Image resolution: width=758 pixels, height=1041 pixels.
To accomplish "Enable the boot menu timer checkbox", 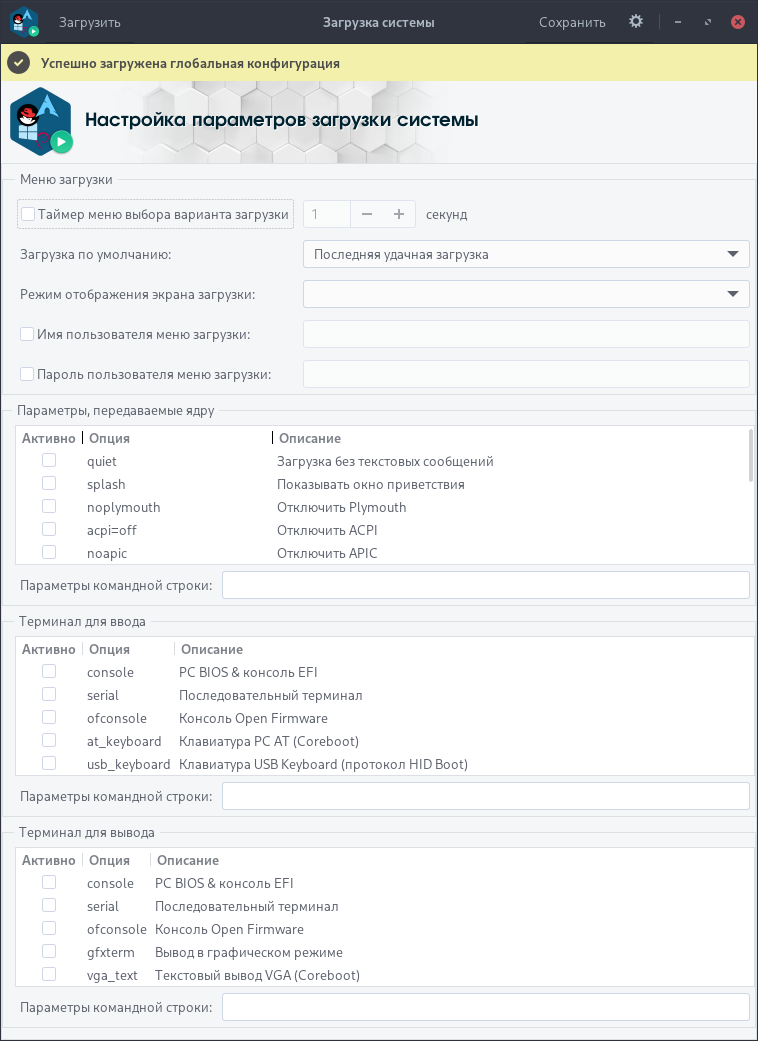I will [28, 214].
